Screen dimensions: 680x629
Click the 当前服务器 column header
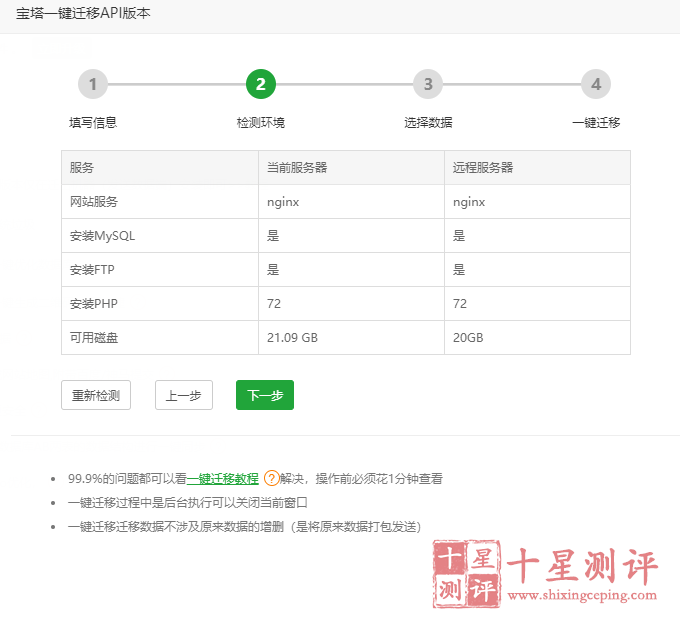click(x=297, y=168)
